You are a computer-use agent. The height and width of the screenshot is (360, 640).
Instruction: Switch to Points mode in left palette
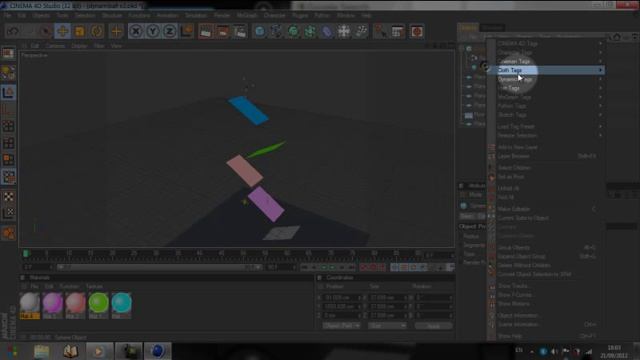8,126
